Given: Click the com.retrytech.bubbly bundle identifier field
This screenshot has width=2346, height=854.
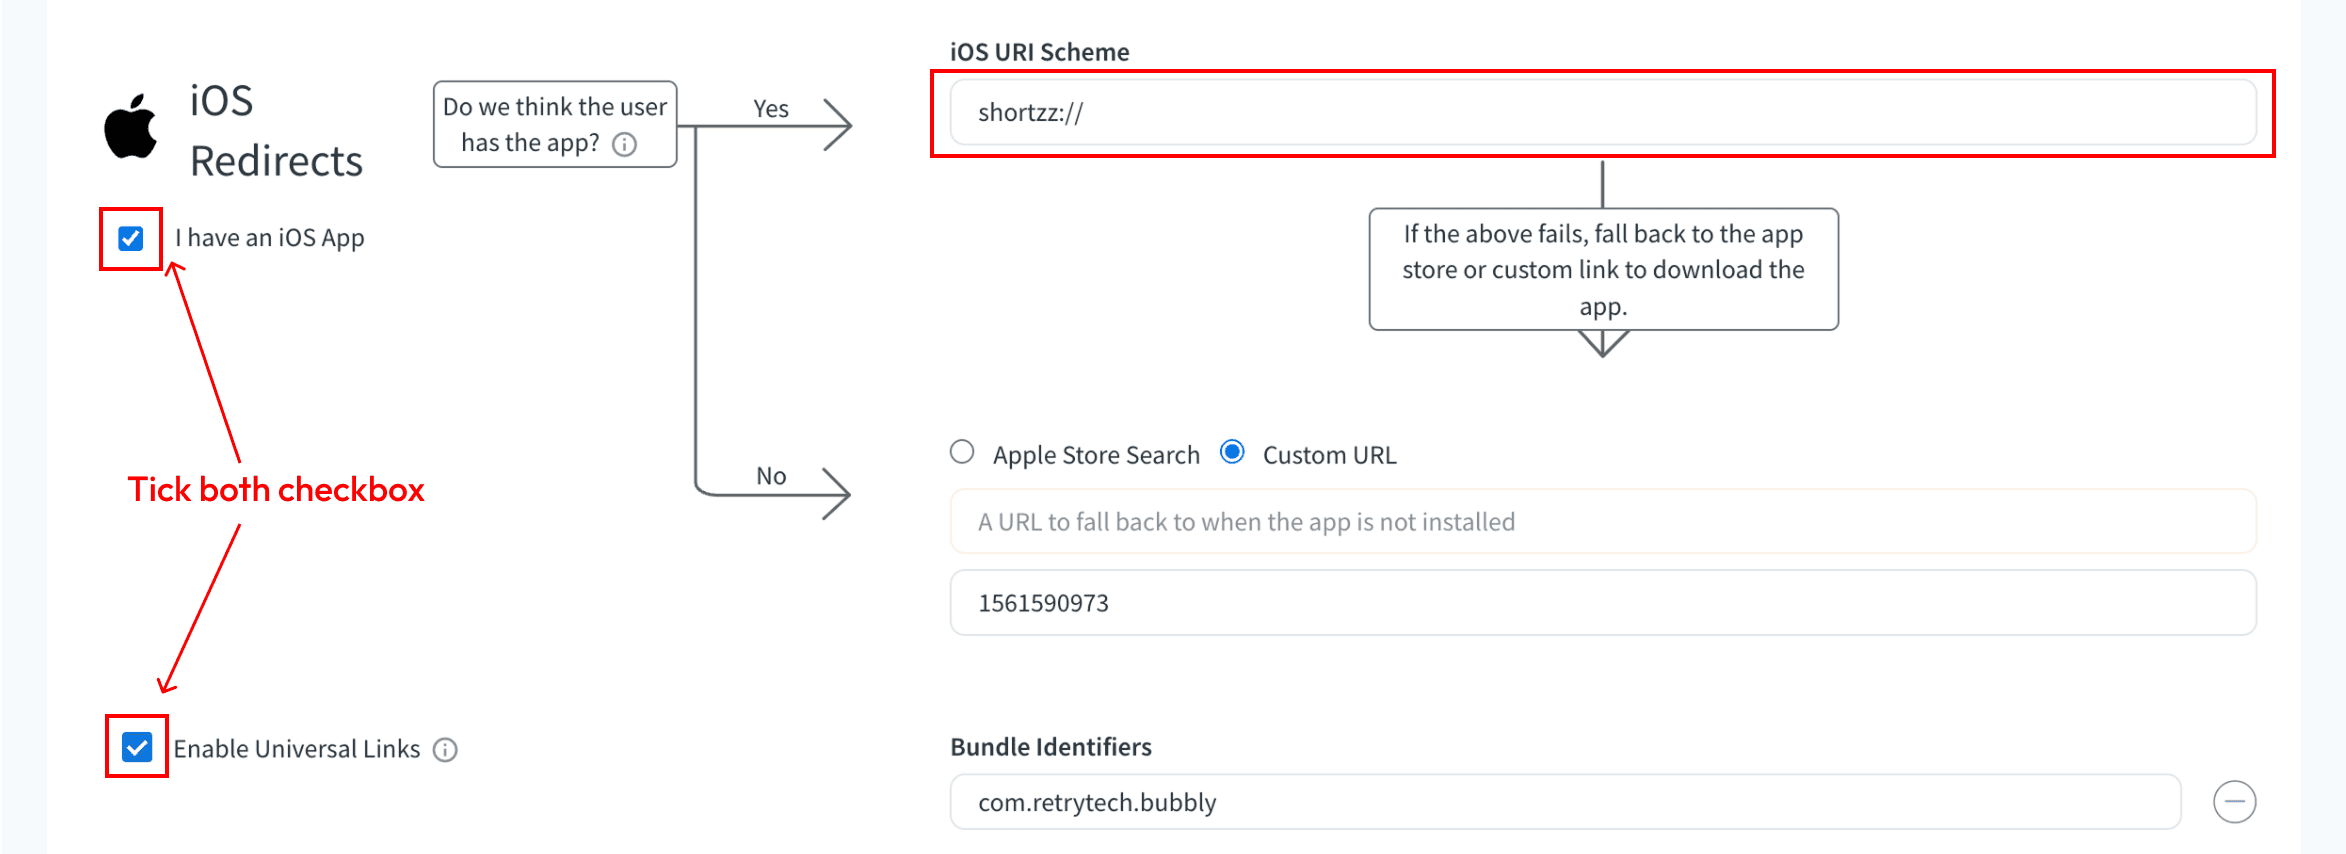Looking at the screenshot, I should pyautogui.click(x=1564, y=802).
